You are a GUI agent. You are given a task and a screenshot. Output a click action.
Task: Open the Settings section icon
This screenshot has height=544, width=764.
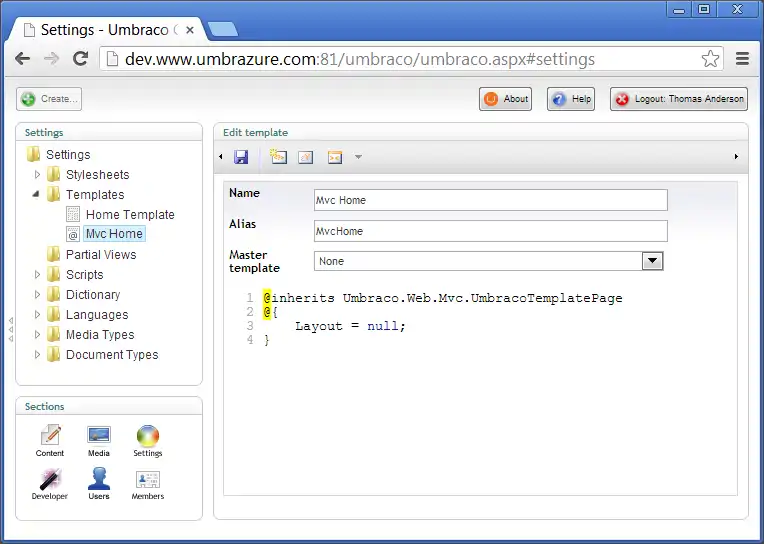click(148, 441)
